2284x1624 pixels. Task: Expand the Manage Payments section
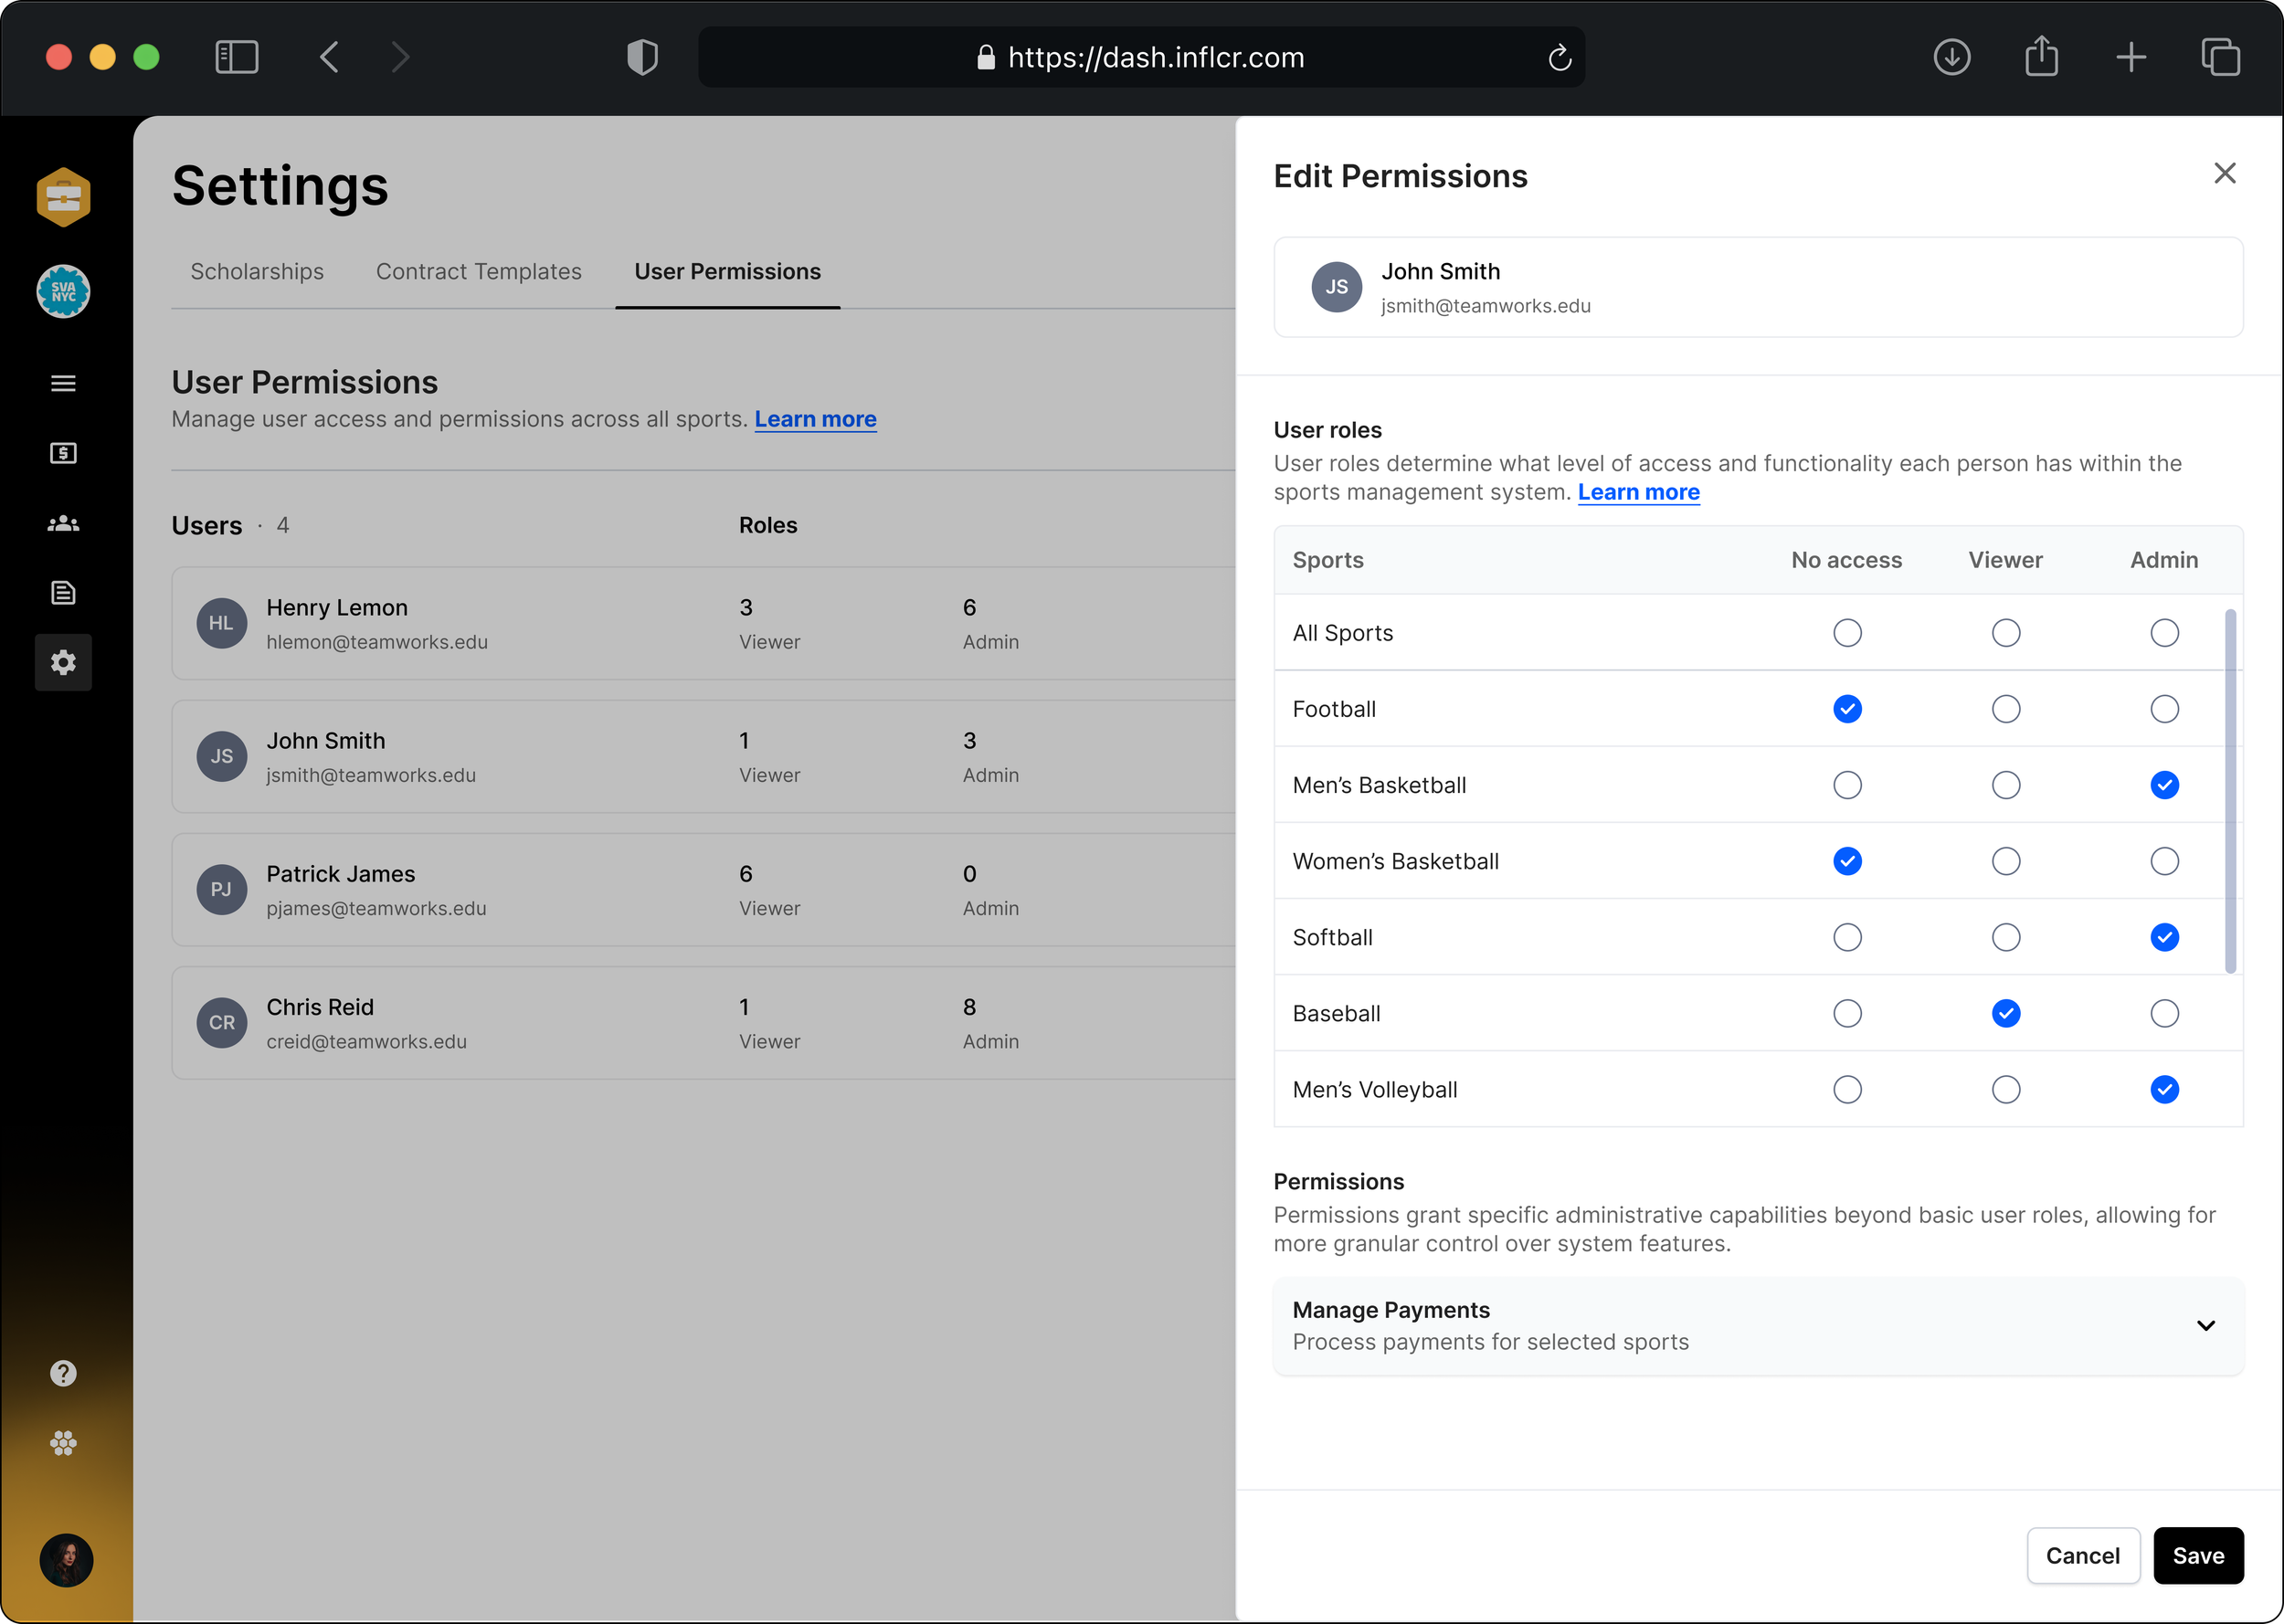[2205, 1326]
